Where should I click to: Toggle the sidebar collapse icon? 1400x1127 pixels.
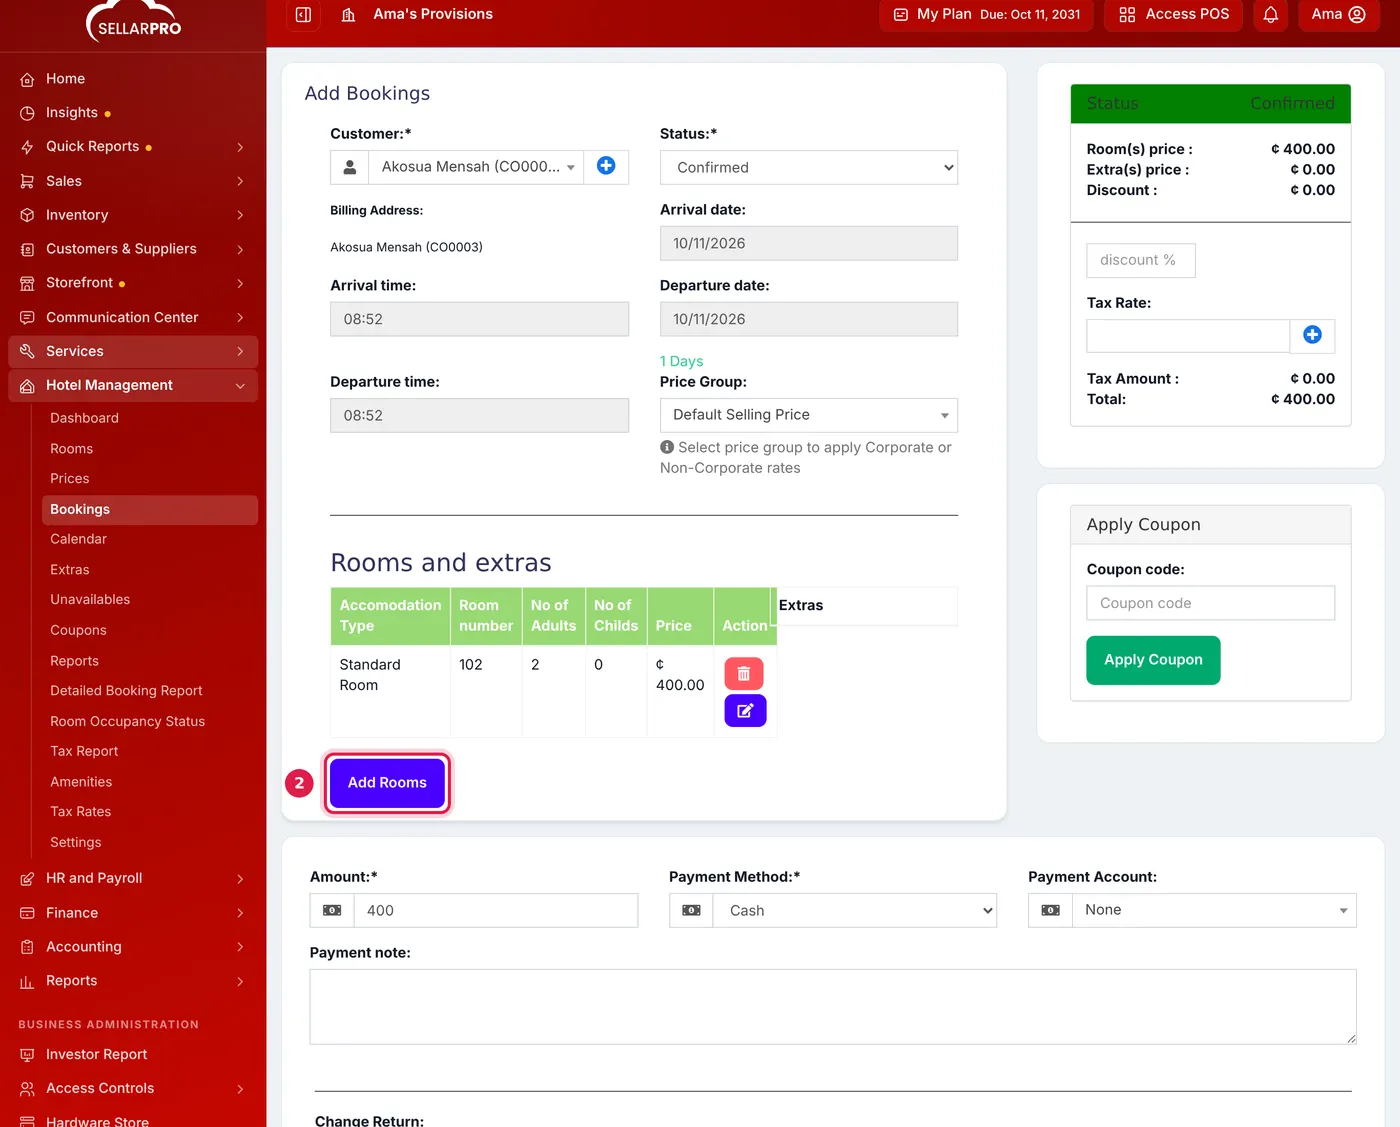(304, 15)
